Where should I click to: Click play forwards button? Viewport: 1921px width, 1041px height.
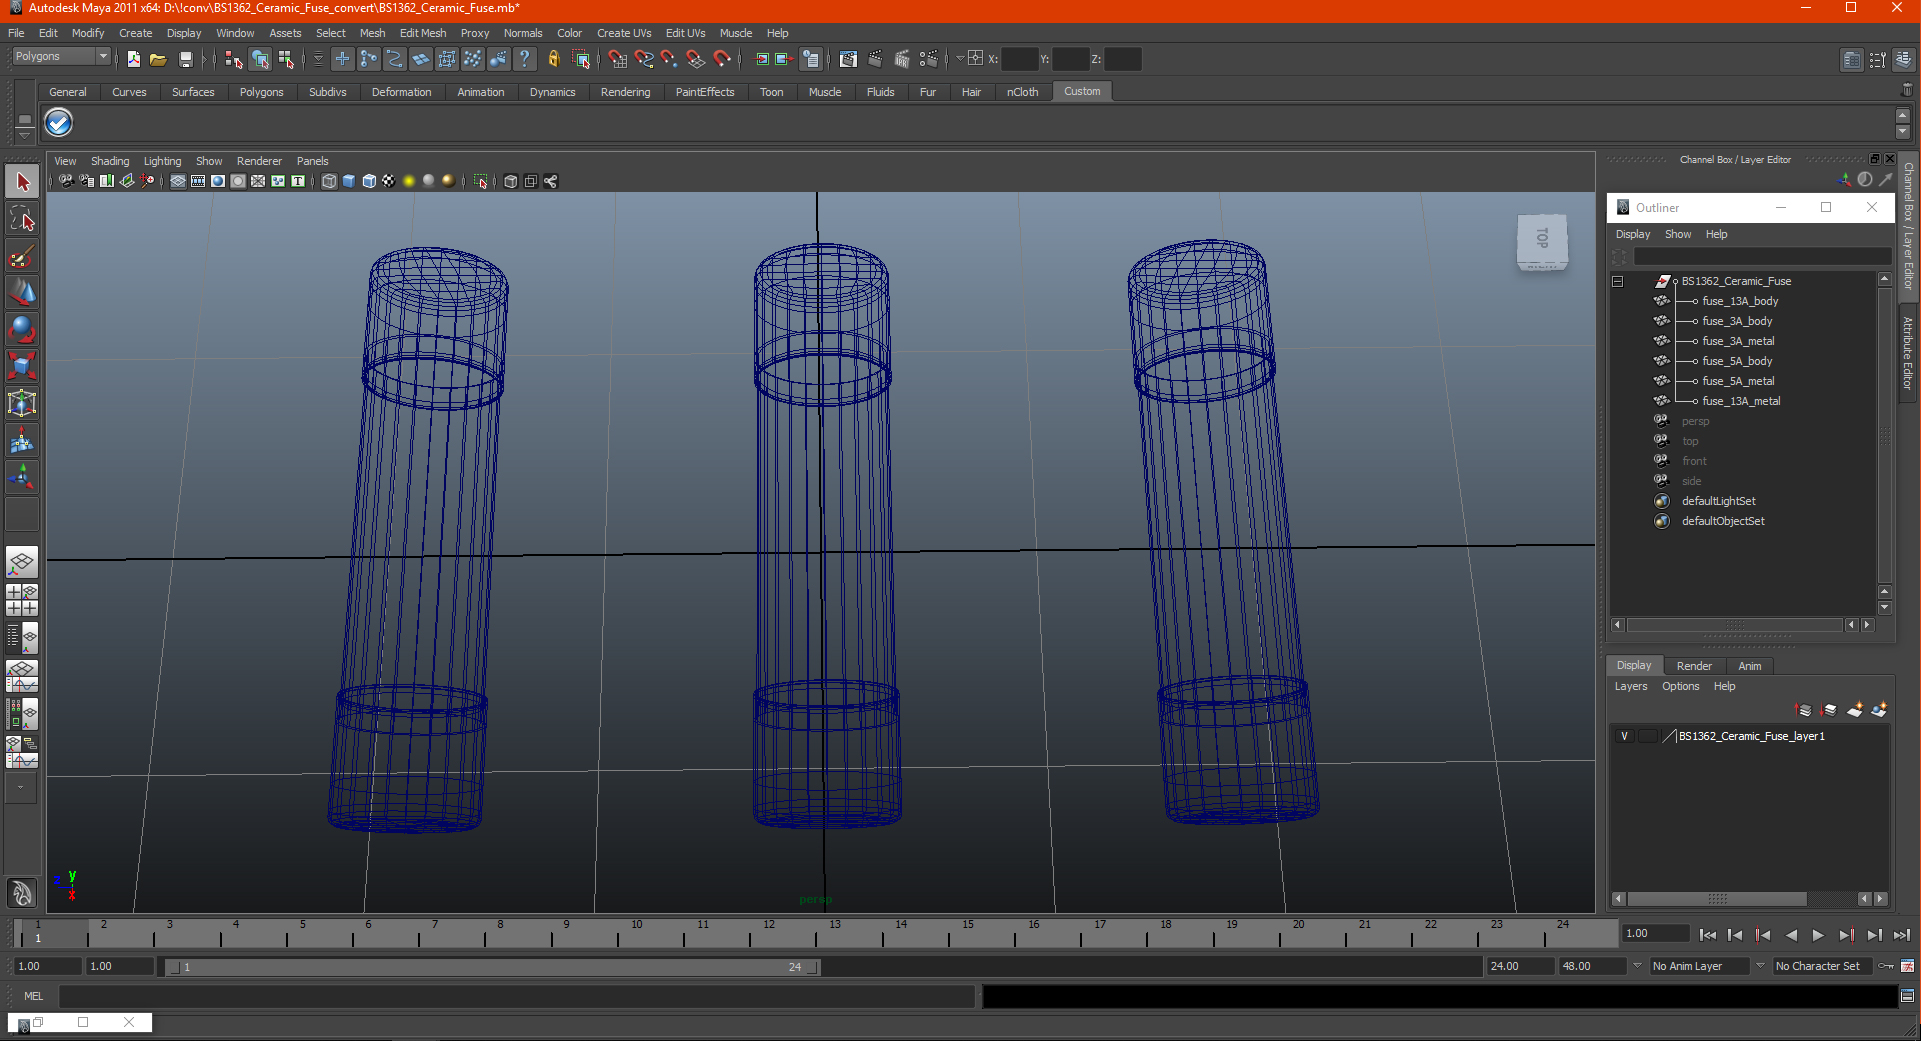click(x=1818, y=935)
